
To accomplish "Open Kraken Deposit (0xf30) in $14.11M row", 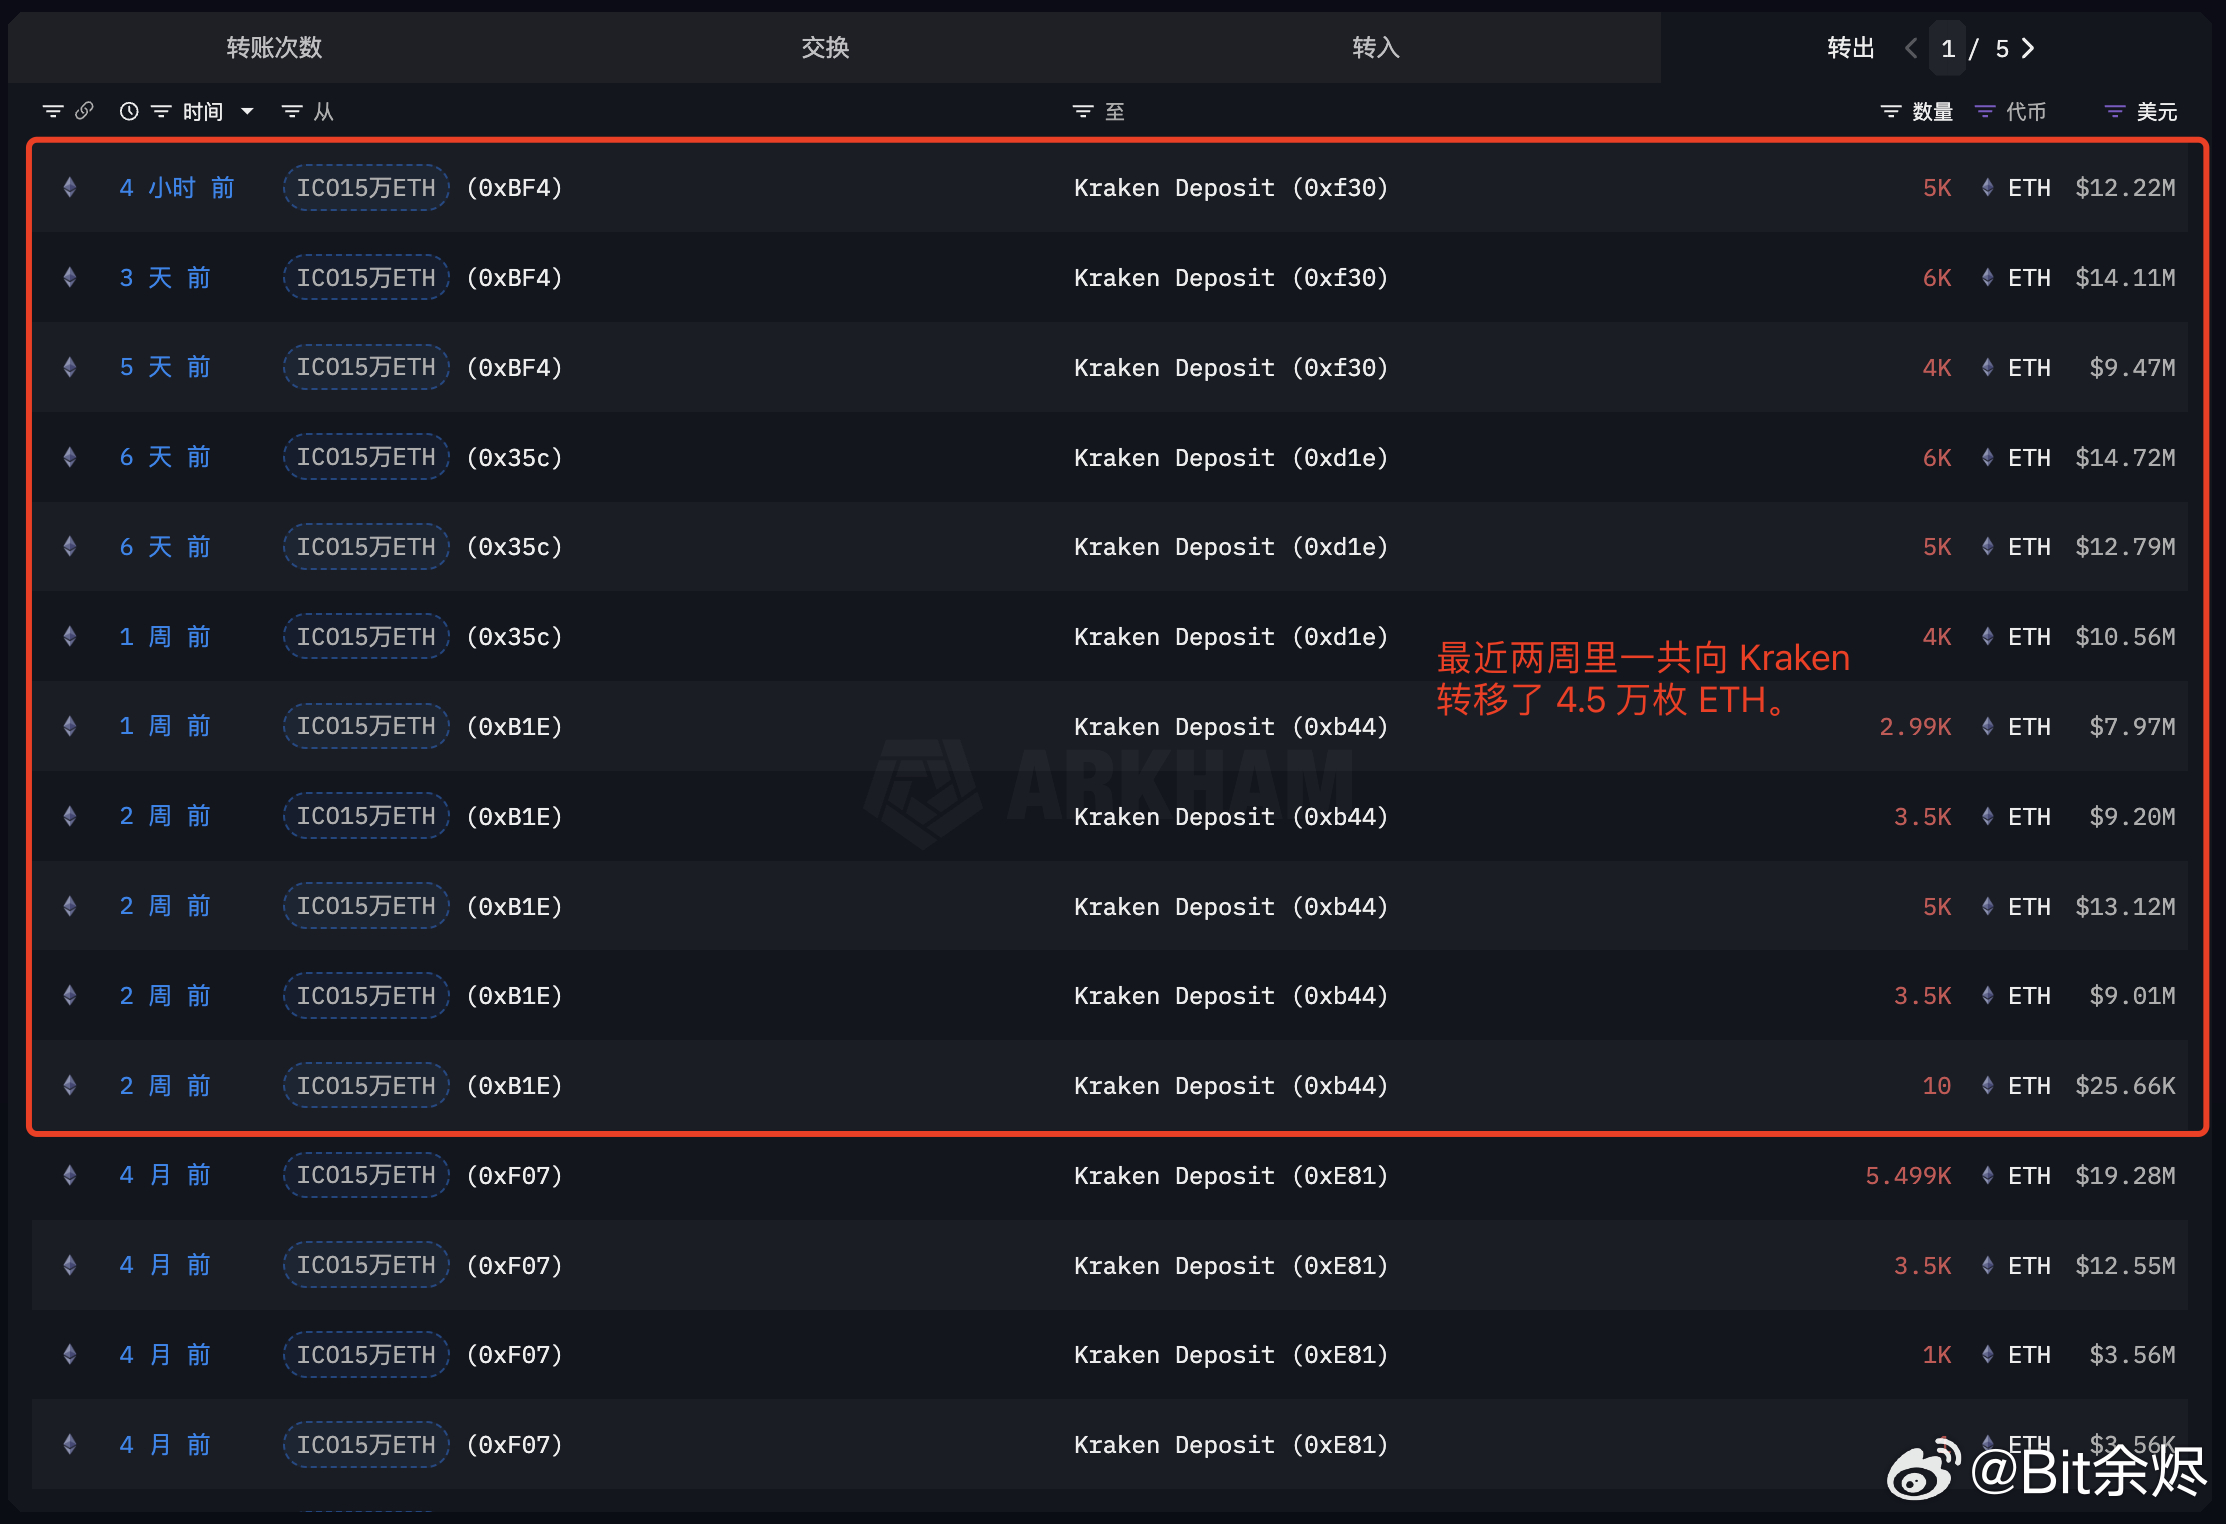I will click(x=1231, y=278).
